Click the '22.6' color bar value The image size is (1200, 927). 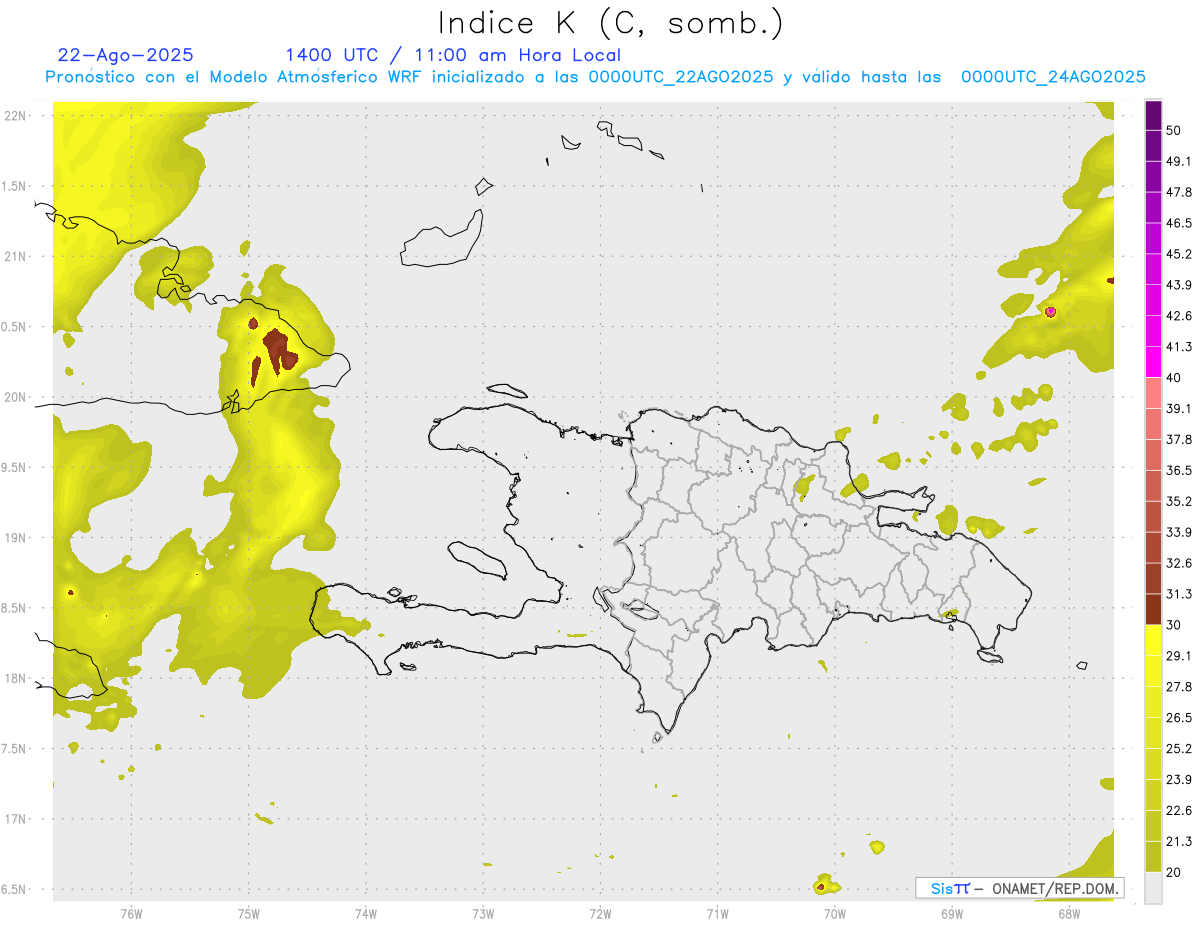pos(1180,810)
